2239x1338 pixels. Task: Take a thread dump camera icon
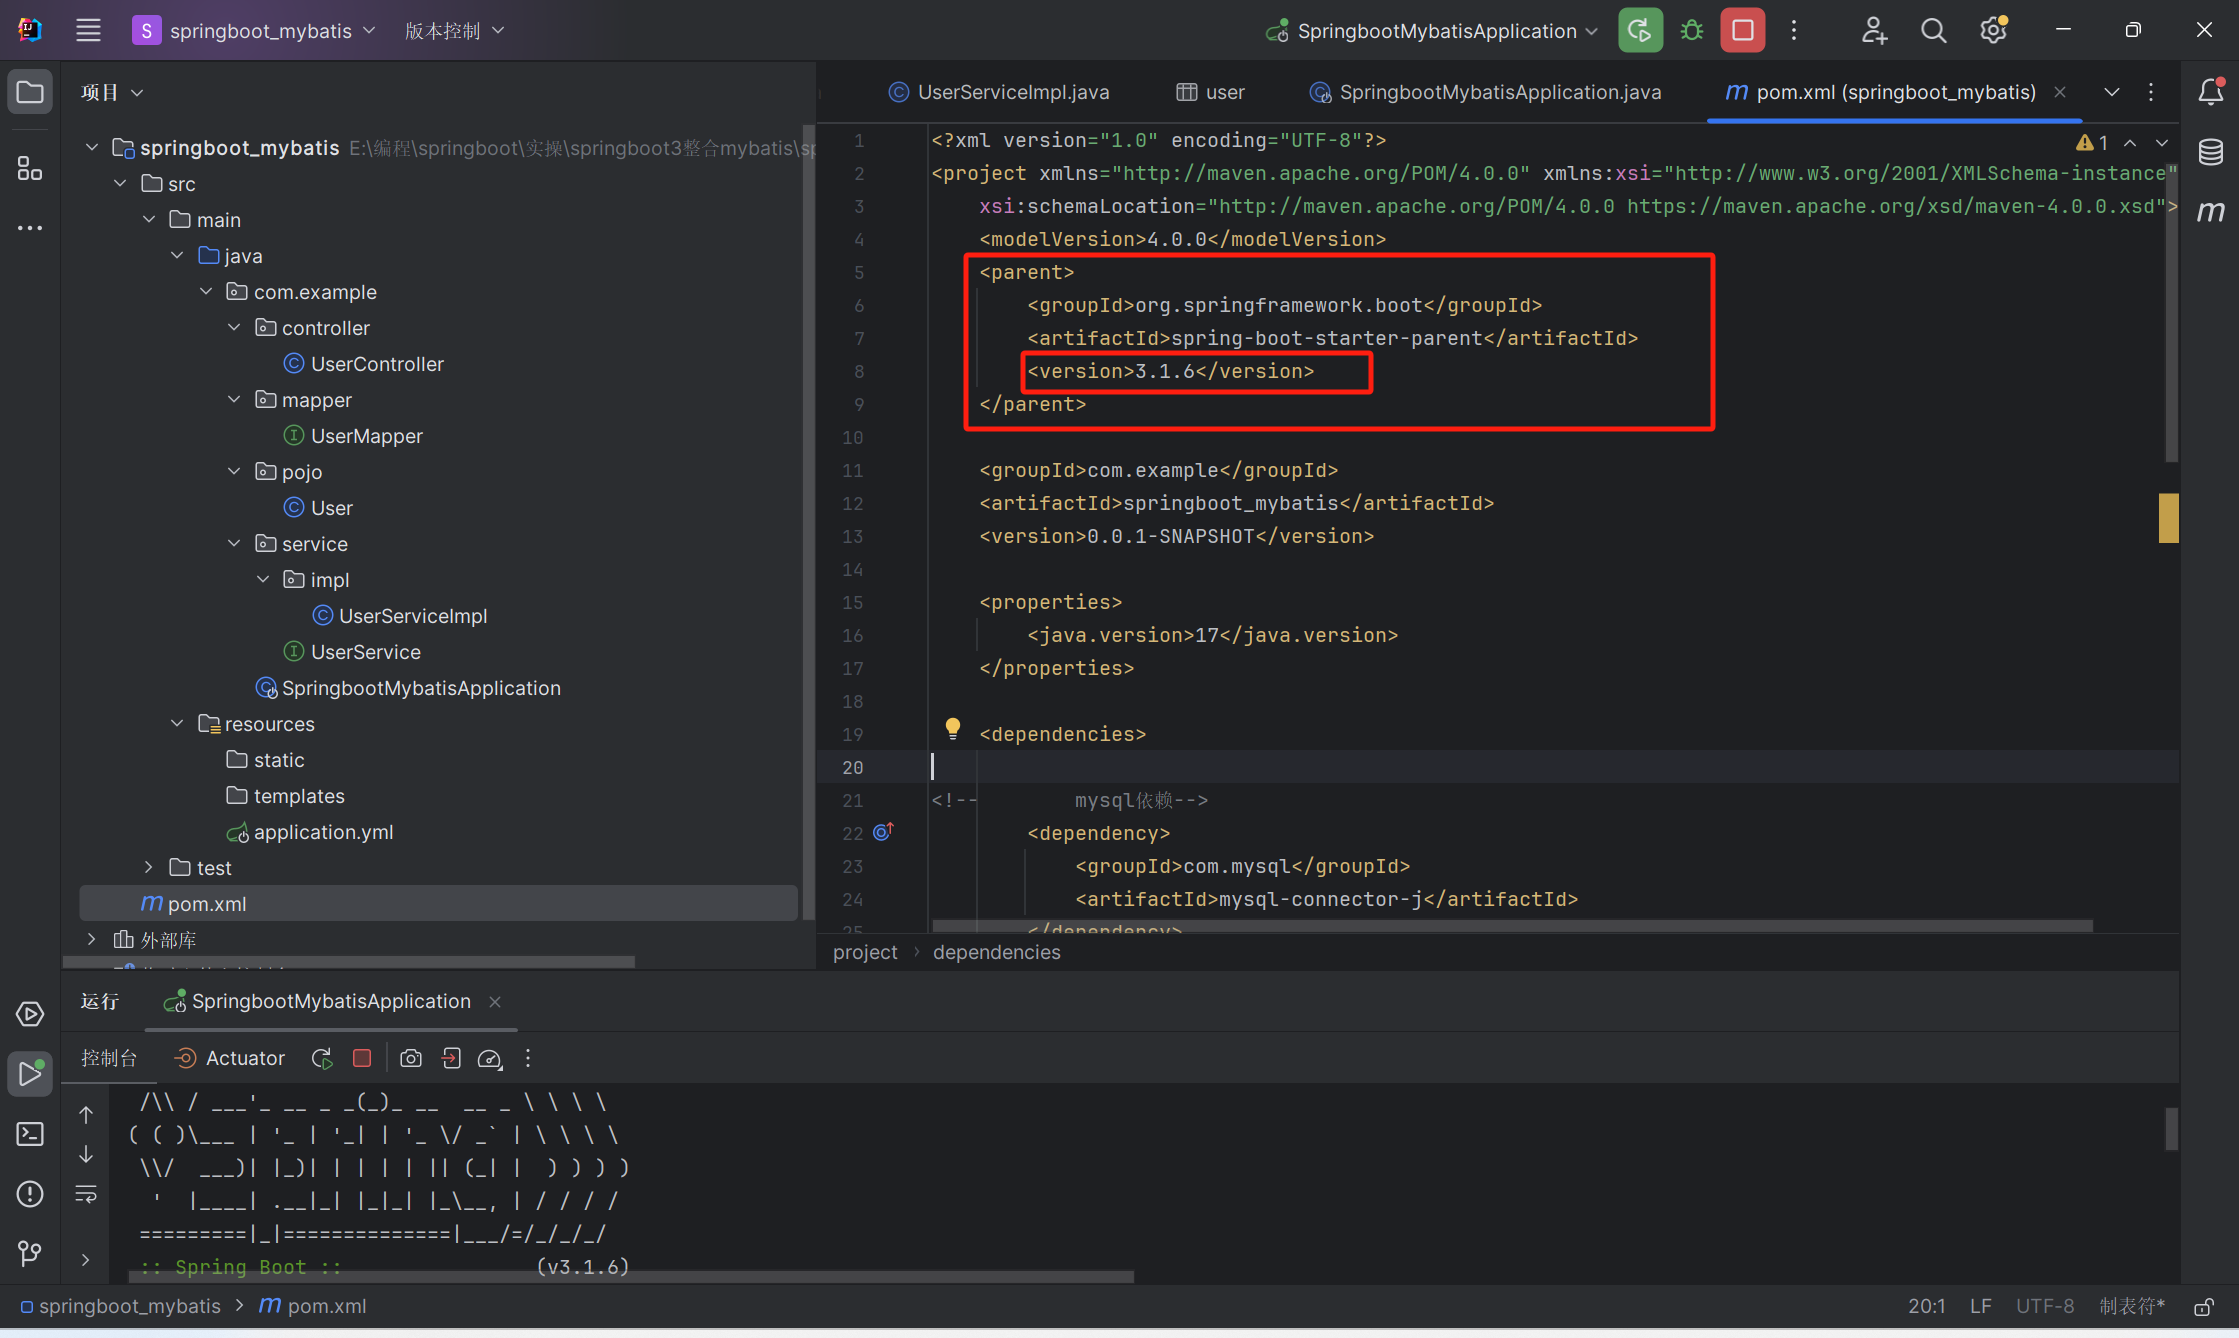click(x=410, y=1058)
